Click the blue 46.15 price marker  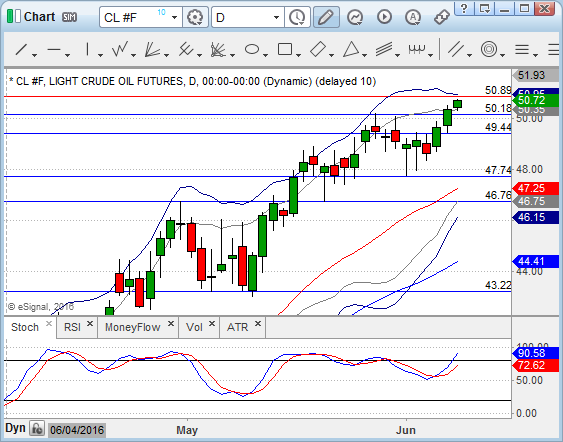536,217
